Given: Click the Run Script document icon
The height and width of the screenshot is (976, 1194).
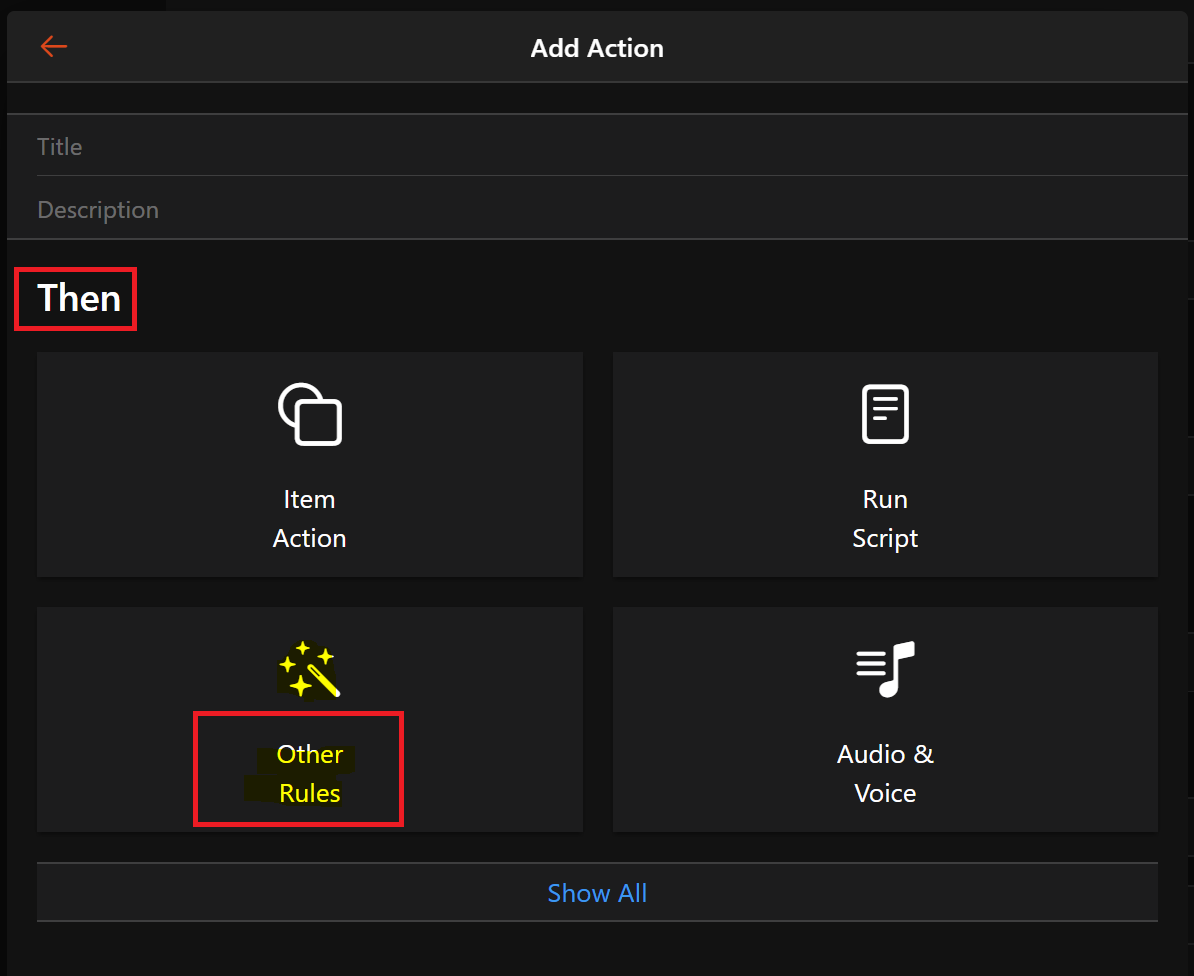Looking at the screenshot, I should coord(885,414).
